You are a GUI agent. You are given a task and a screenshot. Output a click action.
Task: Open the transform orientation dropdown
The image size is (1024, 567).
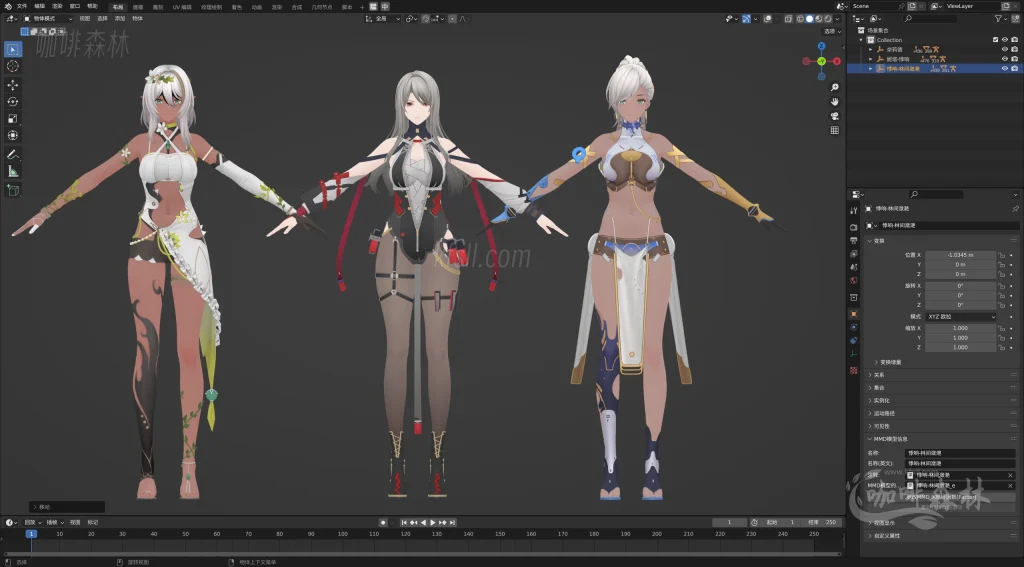coord(384,19)
